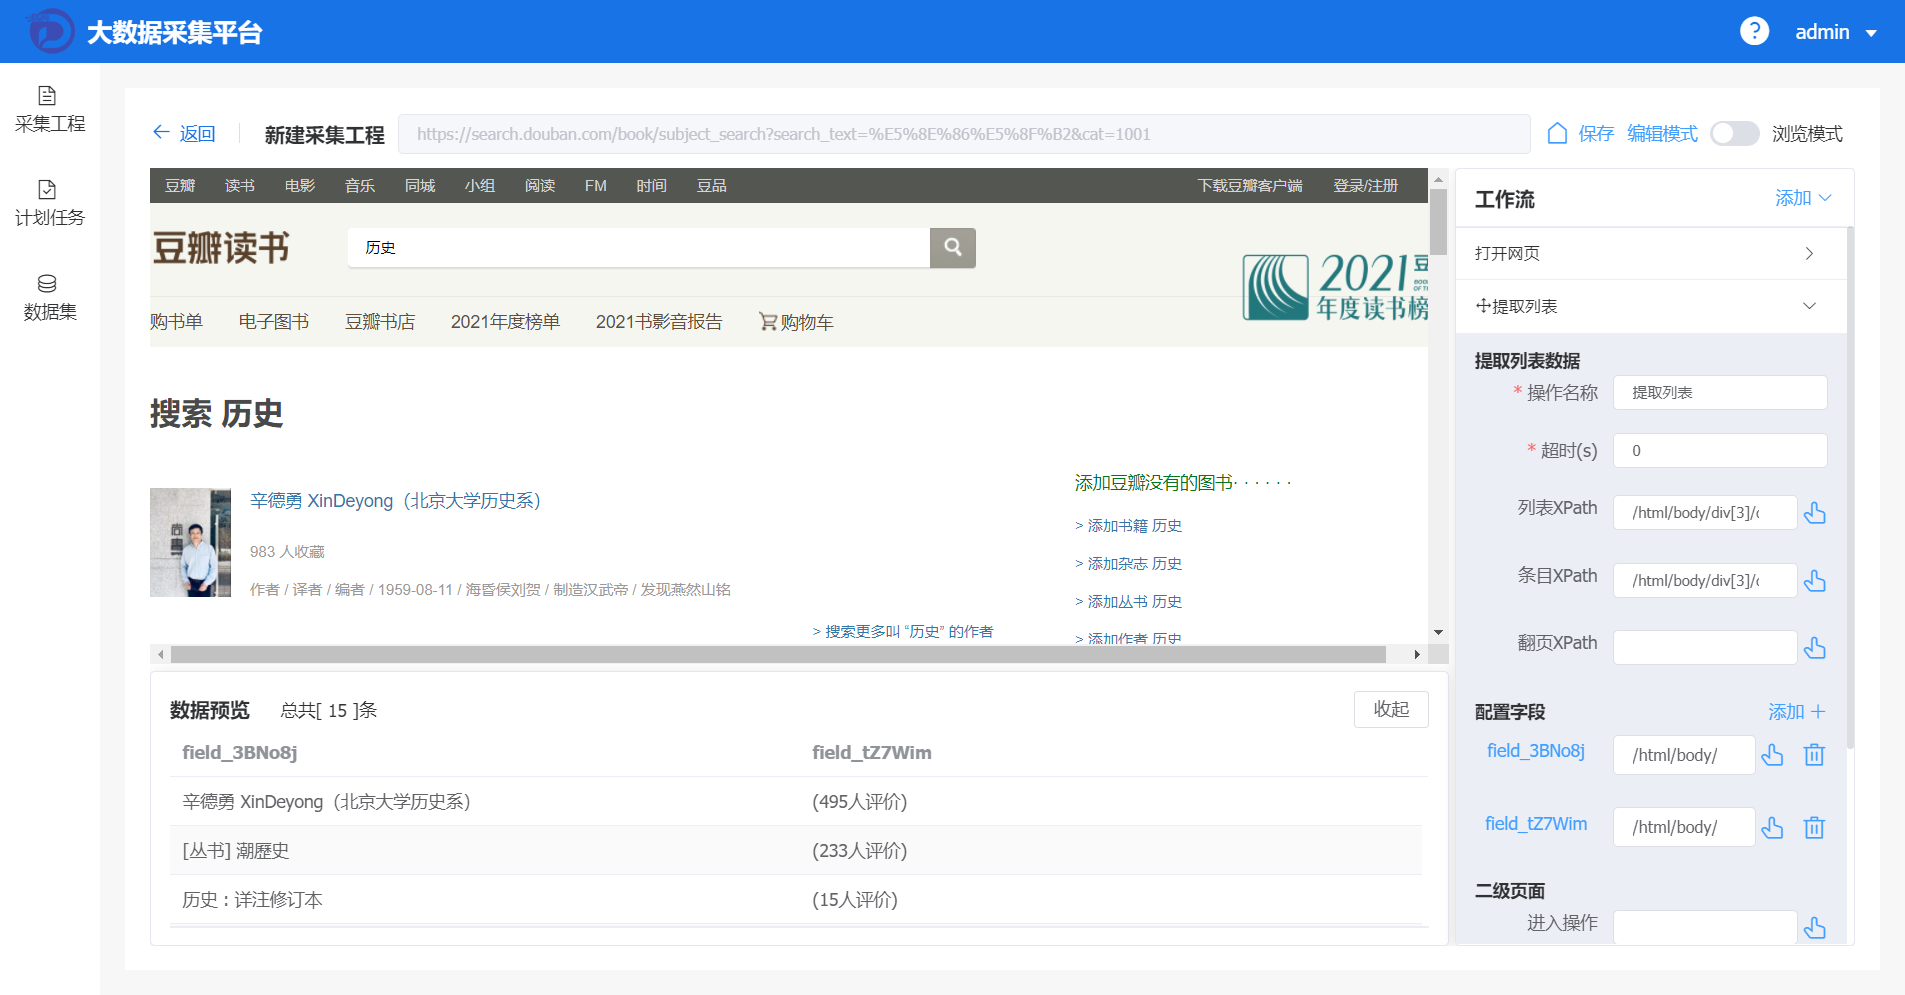Image resolution: width=1905 pixels, height=995 pixels.
Task: Click the 购物车 shopping cart link
Action: (x=796, y=322)
